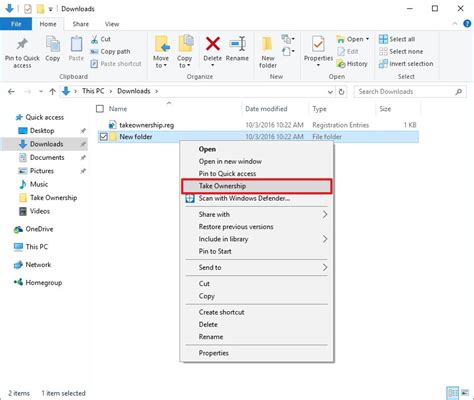The width and height of the screenshot is (474, 400).
Task: Click Select none in ribbon
Action: pyautogui.click(x=401, y=51)
